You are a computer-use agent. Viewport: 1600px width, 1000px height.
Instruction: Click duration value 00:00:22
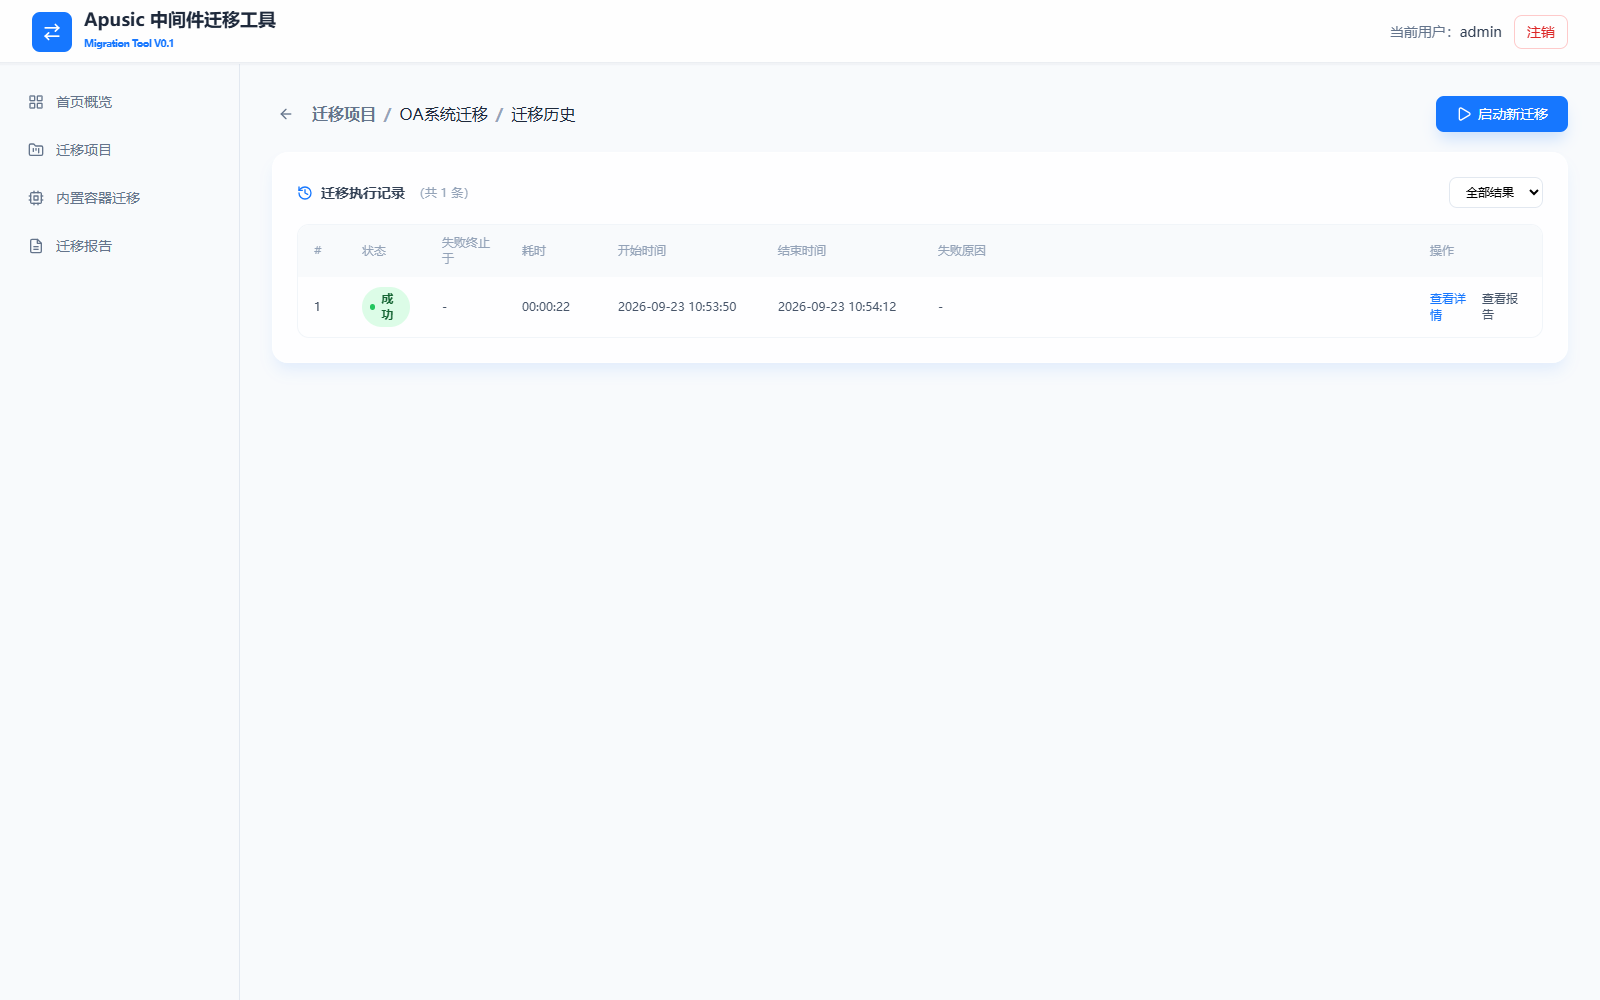546,307
